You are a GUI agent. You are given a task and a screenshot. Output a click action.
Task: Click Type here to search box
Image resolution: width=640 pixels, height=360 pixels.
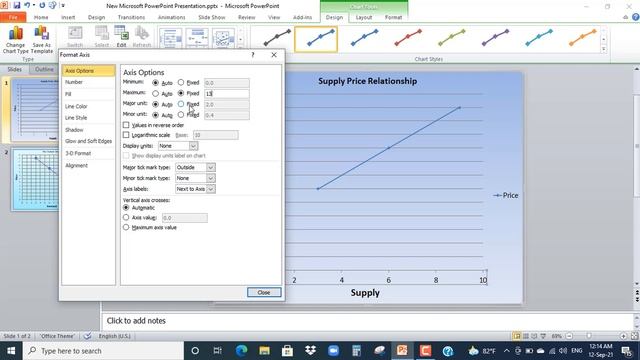tap(103, 351)
